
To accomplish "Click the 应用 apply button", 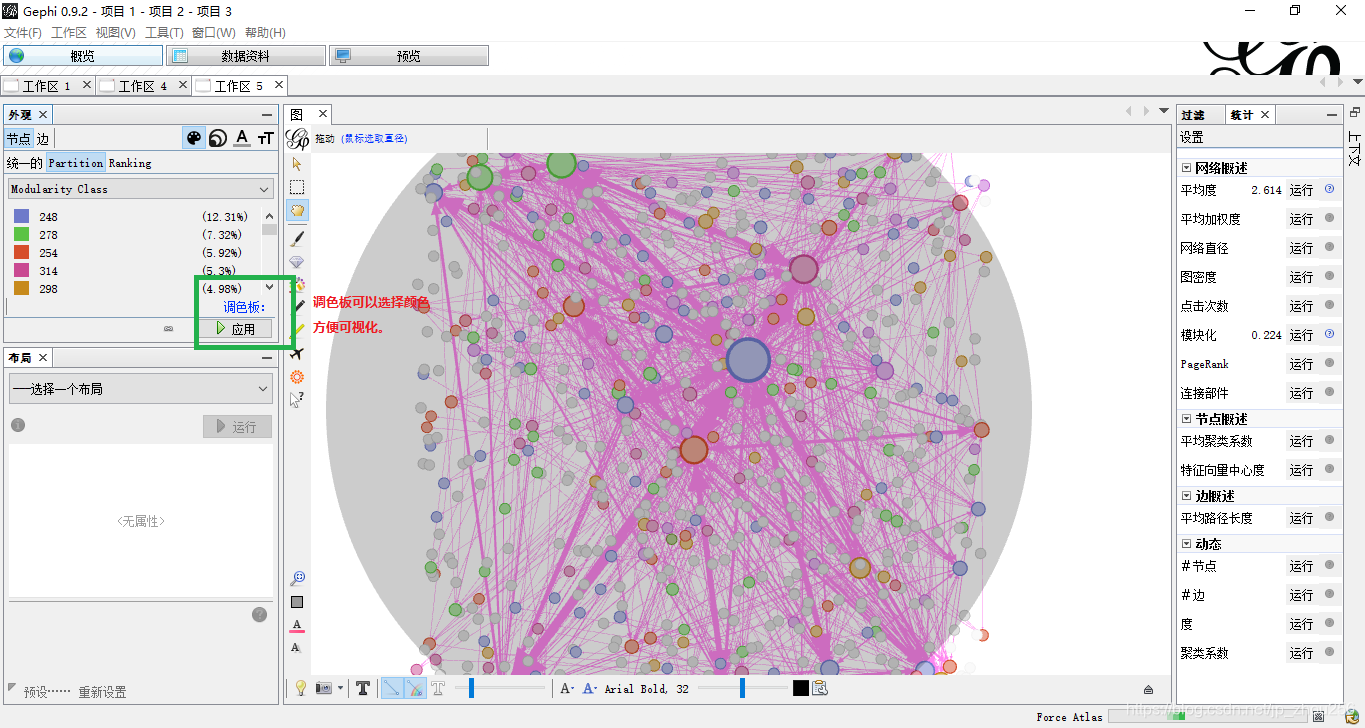I will pos(236,329).
